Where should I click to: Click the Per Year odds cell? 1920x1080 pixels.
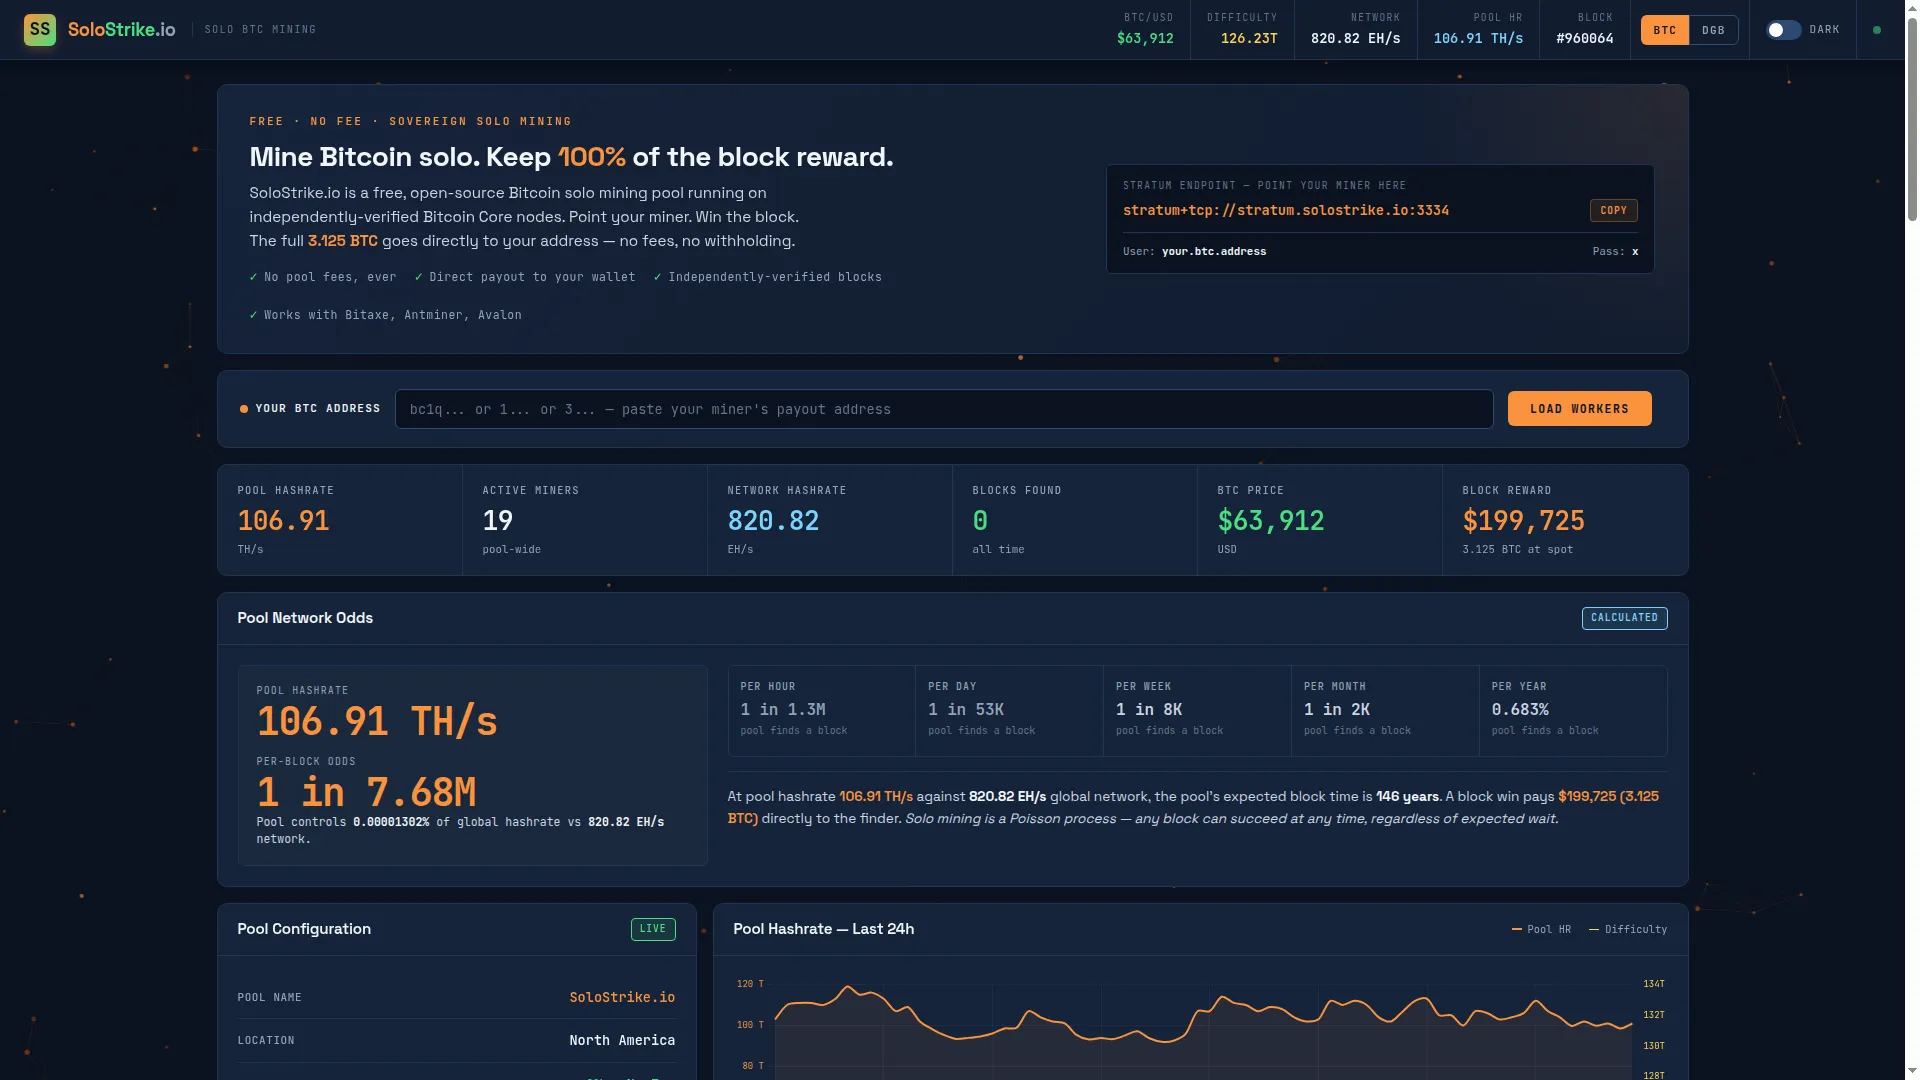click(x=1573, y=711)
